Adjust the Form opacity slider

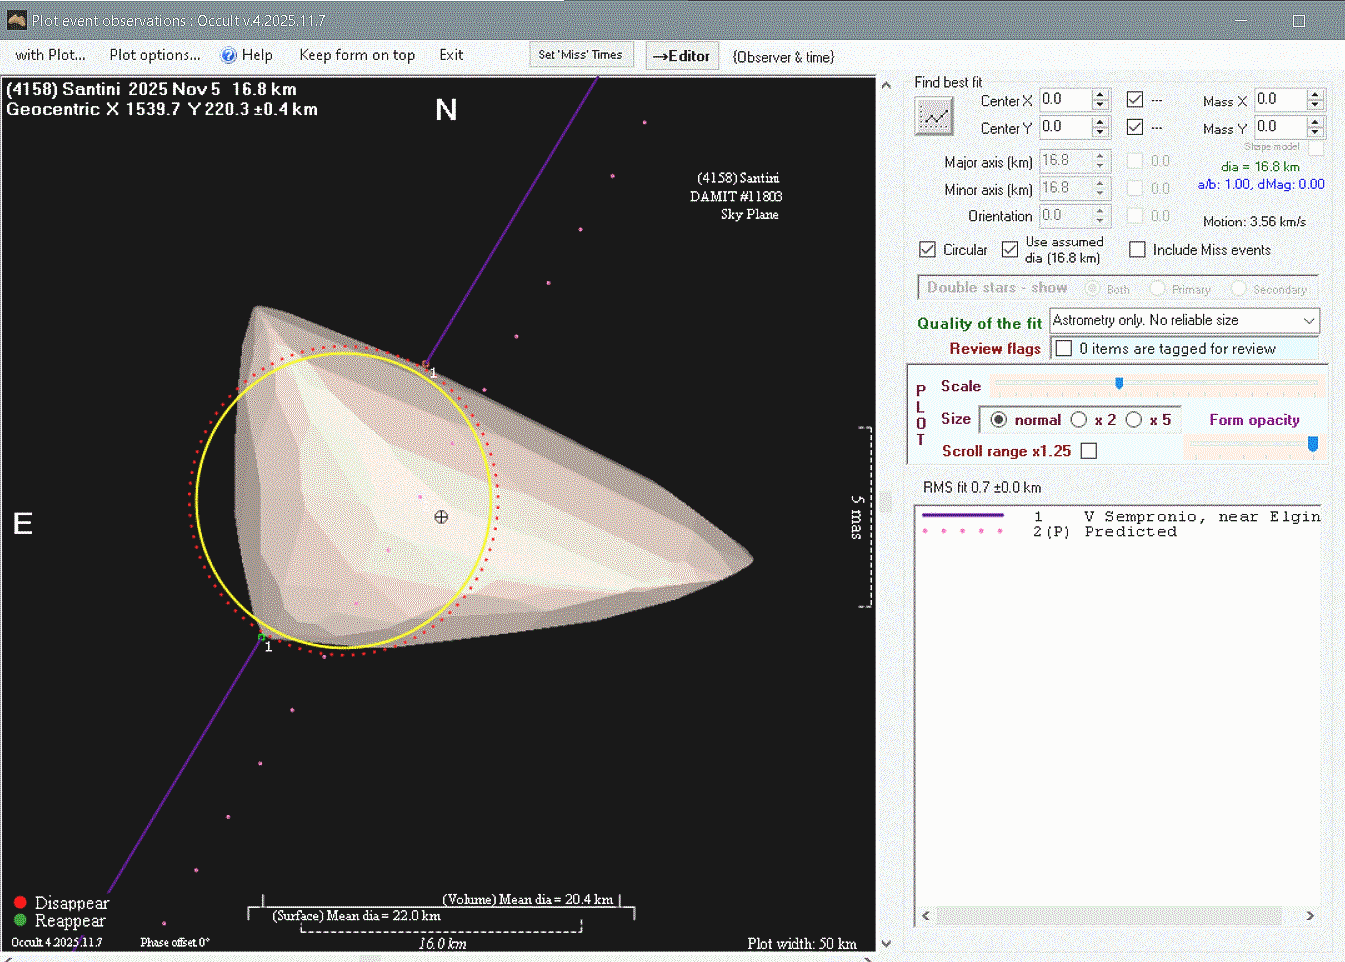1312,444
